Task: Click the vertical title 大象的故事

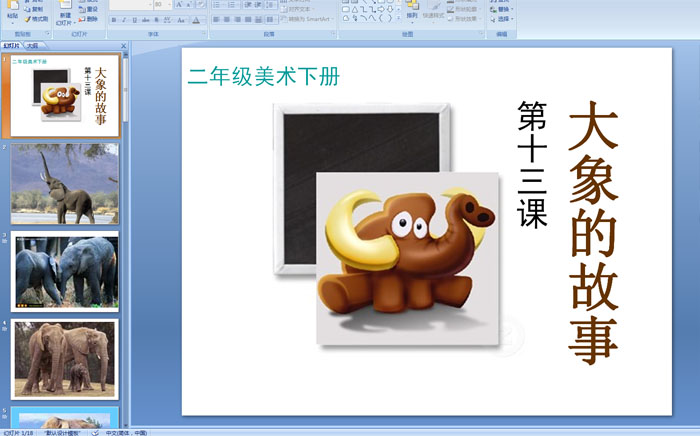Action: (593, 233)
